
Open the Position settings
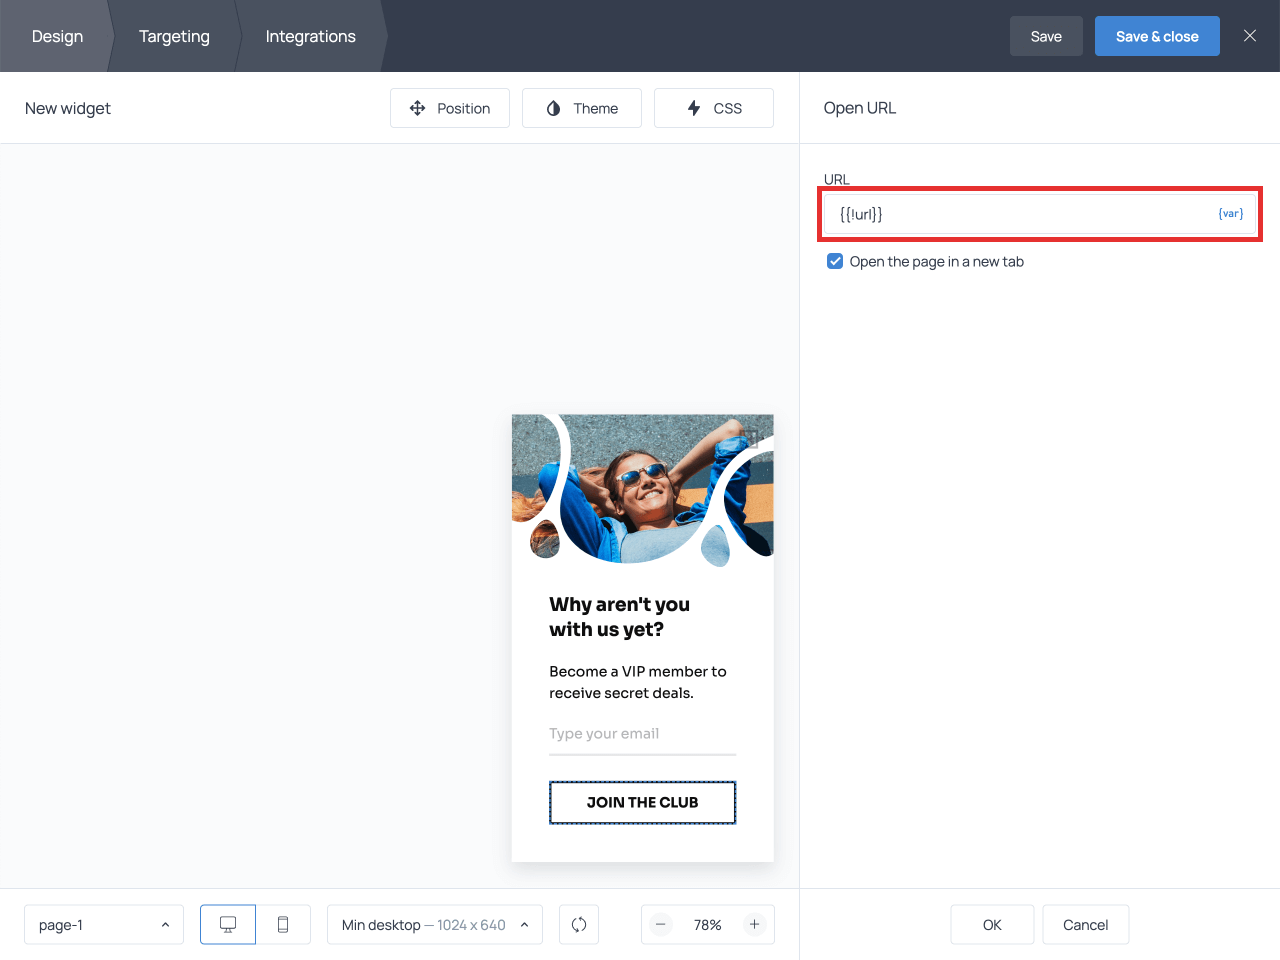[450, 108]
